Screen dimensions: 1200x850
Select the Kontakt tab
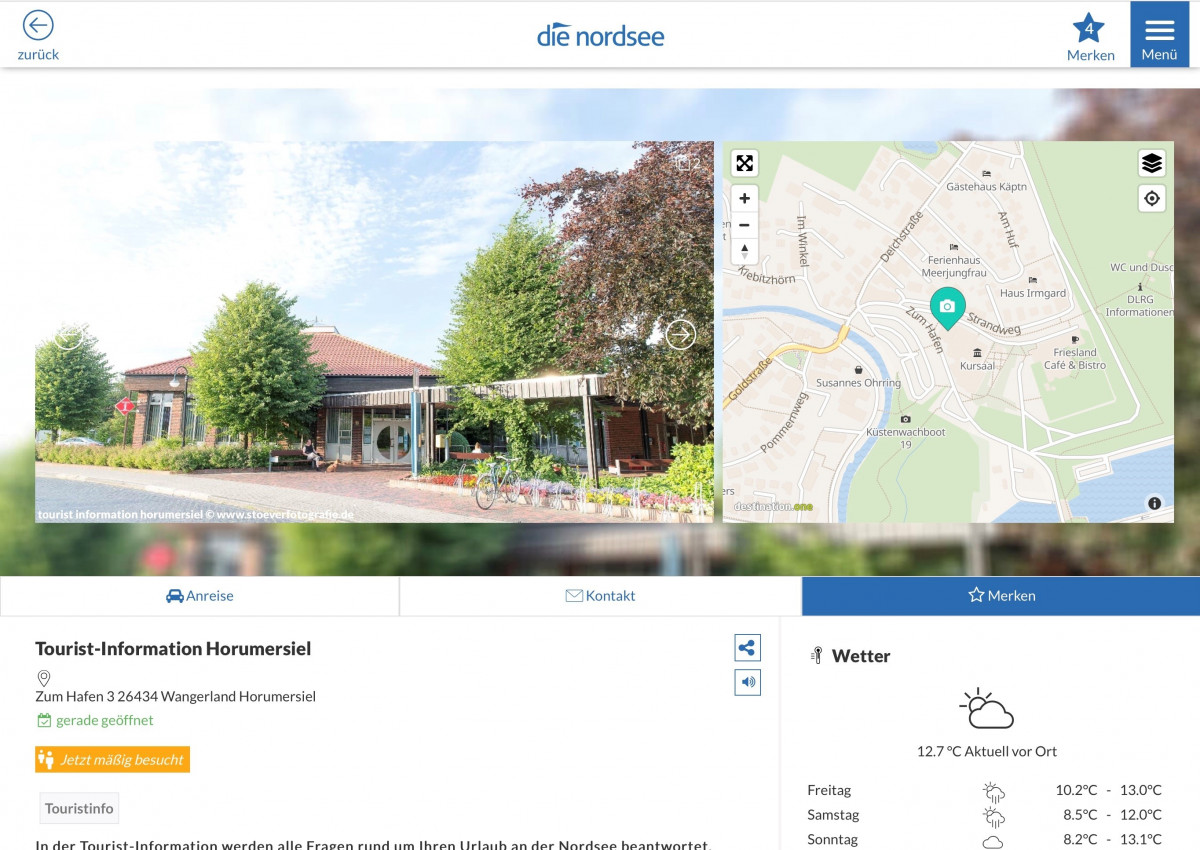[600, 596]
